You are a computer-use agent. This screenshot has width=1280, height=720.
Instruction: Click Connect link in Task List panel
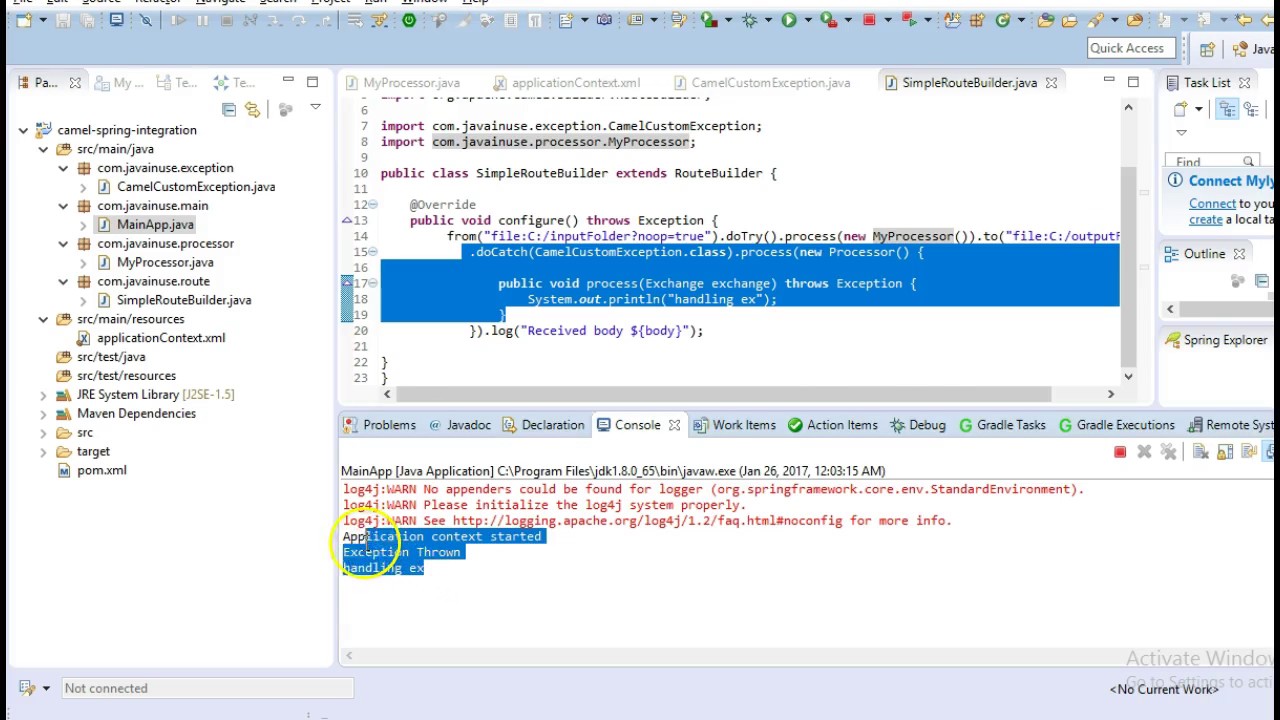point(1212,204)
